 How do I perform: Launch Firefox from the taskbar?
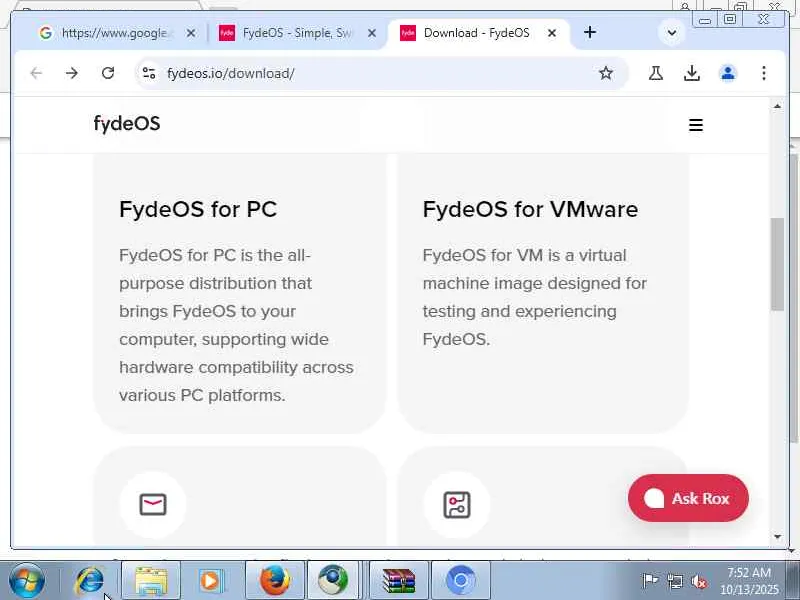point(275,581)
